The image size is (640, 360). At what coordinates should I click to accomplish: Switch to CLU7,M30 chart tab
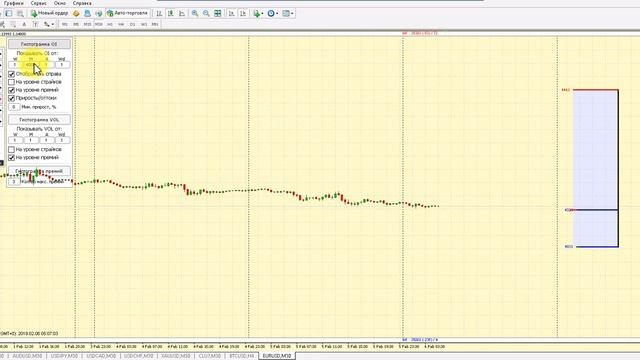tap(210, 356)
